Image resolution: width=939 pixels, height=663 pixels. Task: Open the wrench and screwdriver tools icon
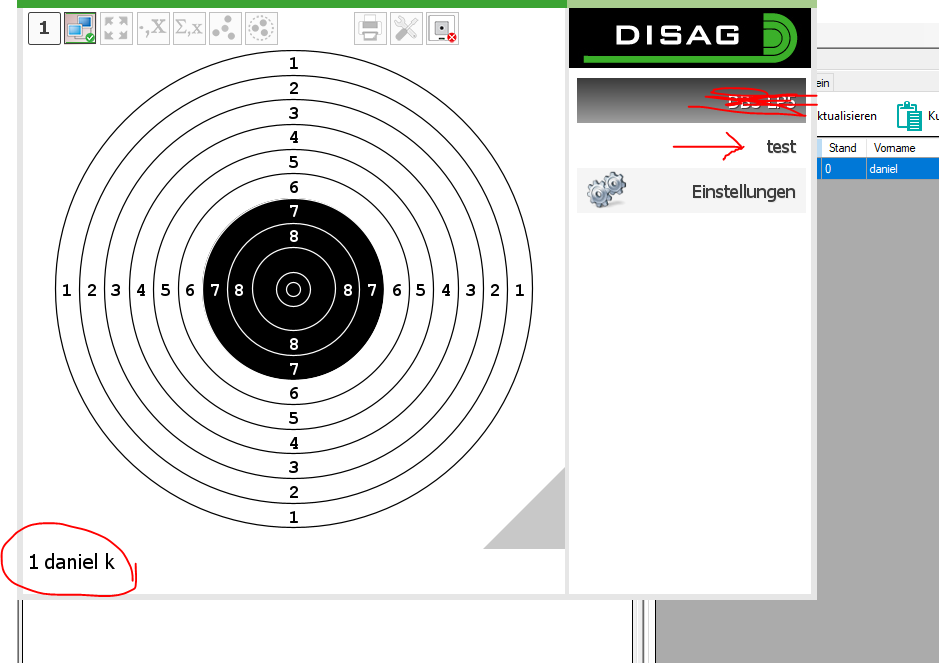click(406, 29)
